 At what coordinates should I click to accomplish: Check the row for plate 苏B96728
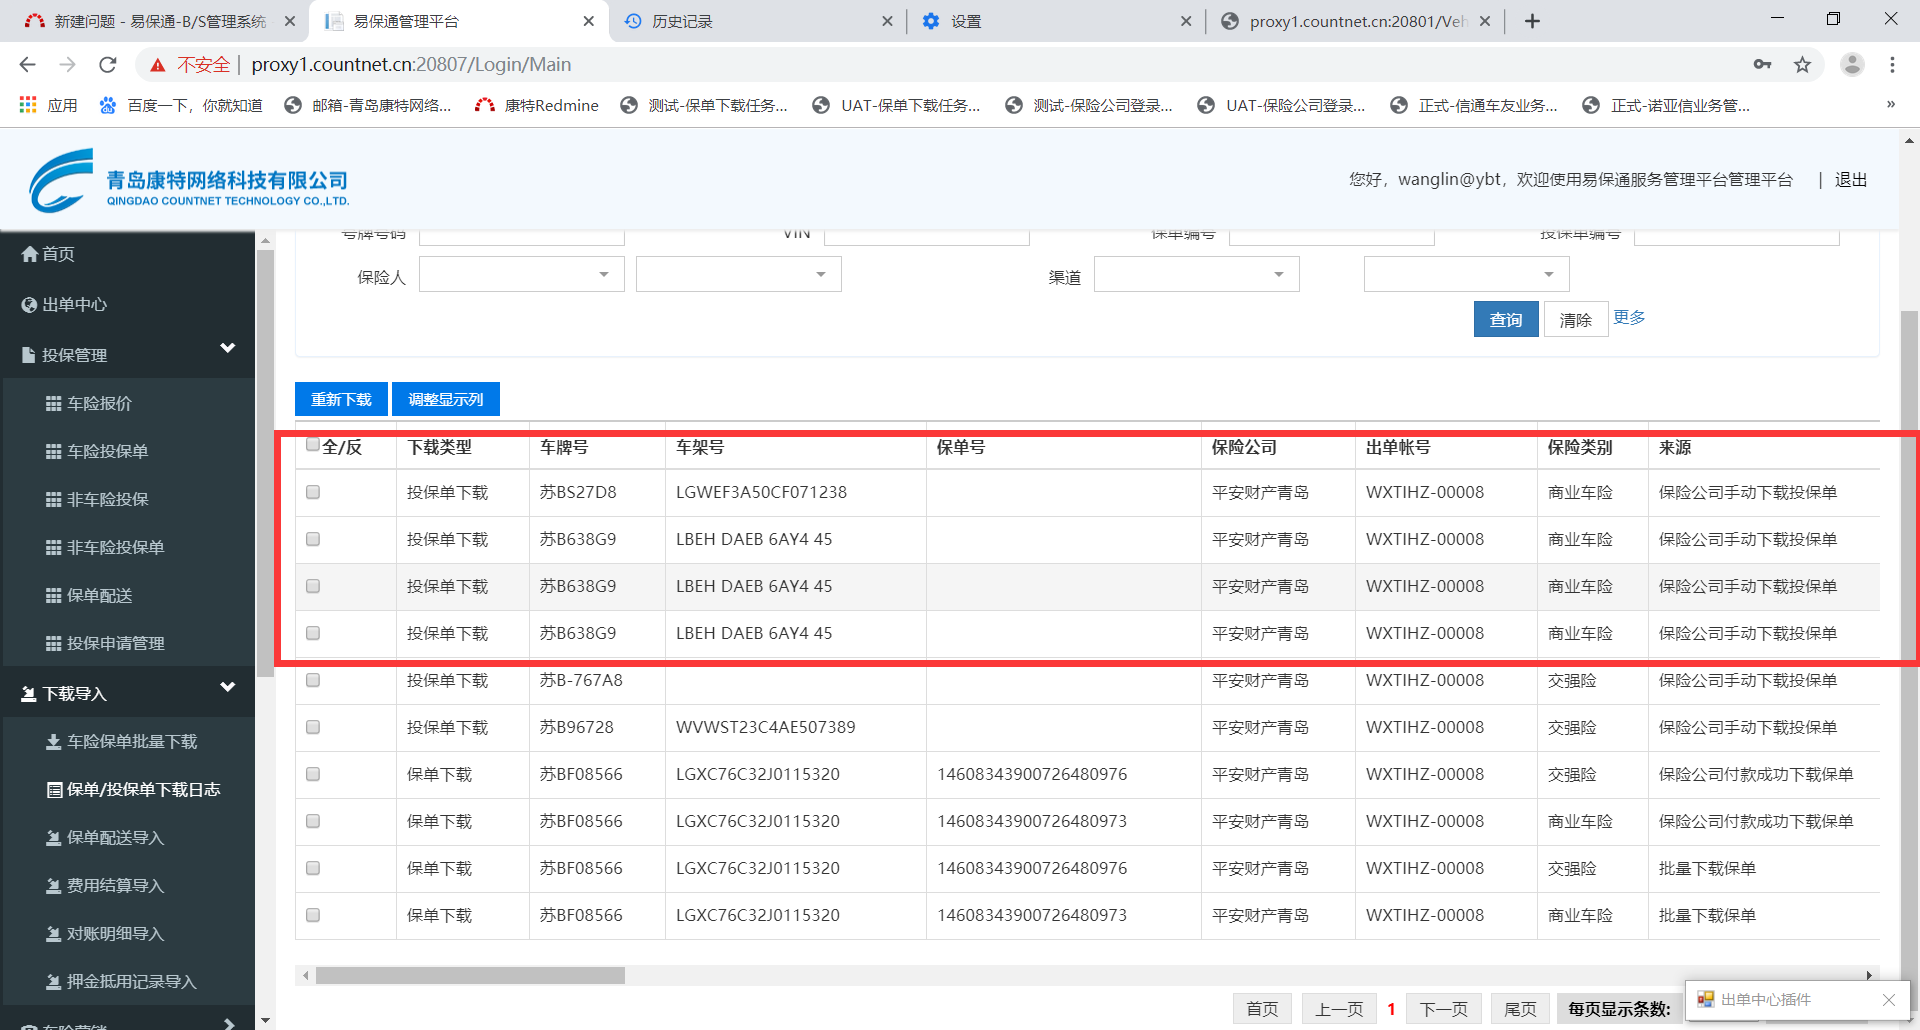[x=313, y=727]
